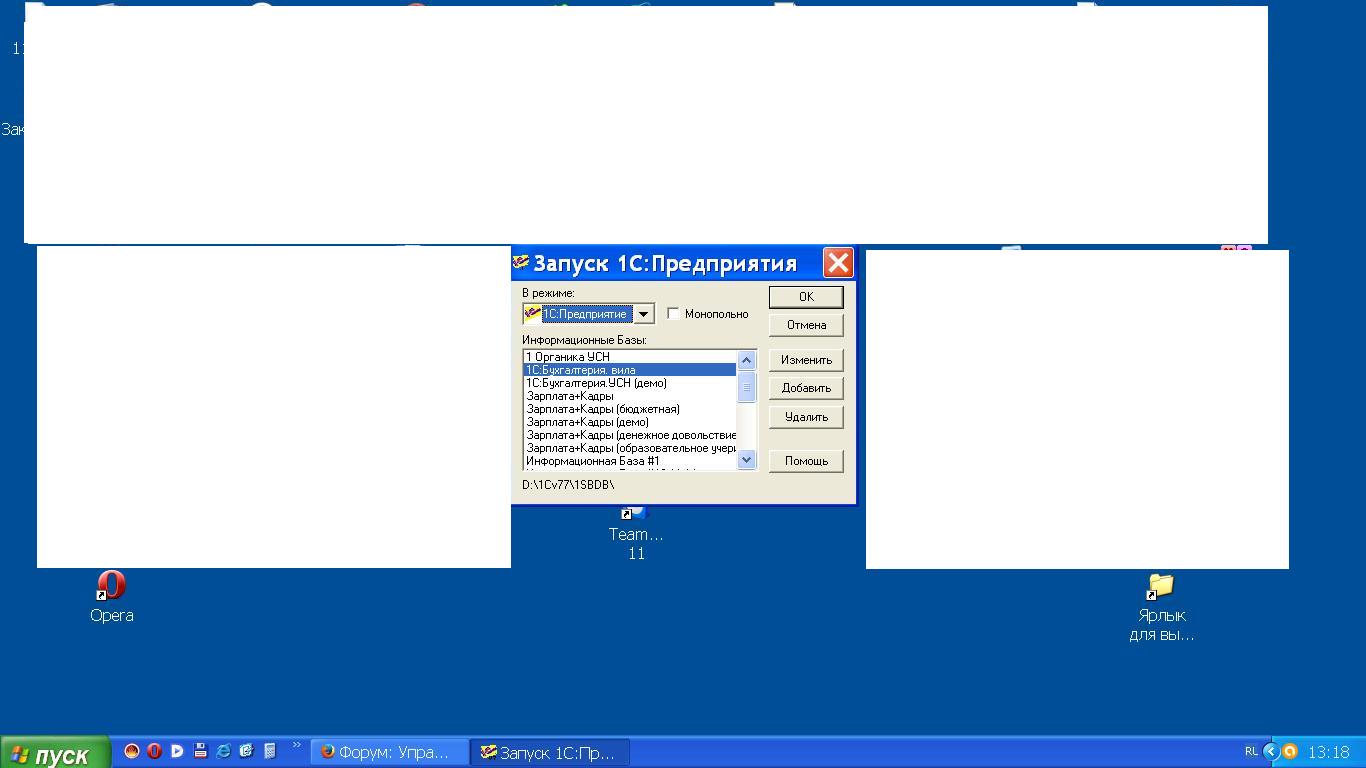Image resolution: width=1366 pixels, height=768 pixels.
Task: Click the red Opera quick launch icon
Action: click(x=154, y=751)
